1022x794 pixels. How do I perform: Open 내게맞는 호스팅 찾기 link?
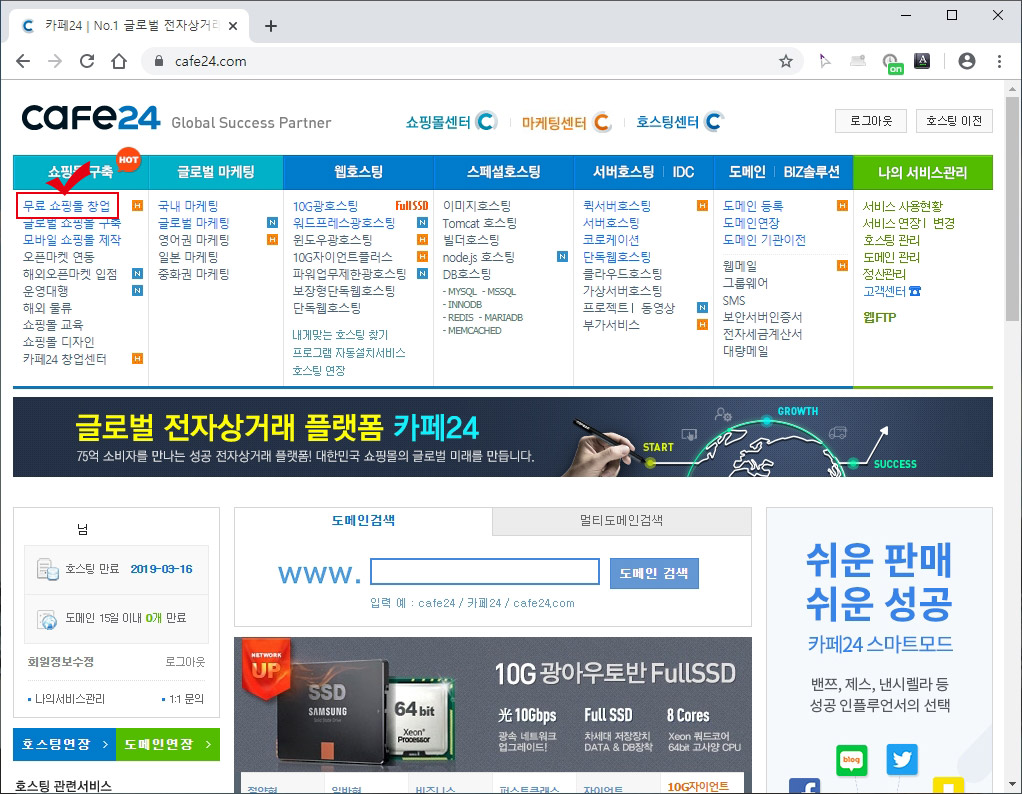coord(340,335)
